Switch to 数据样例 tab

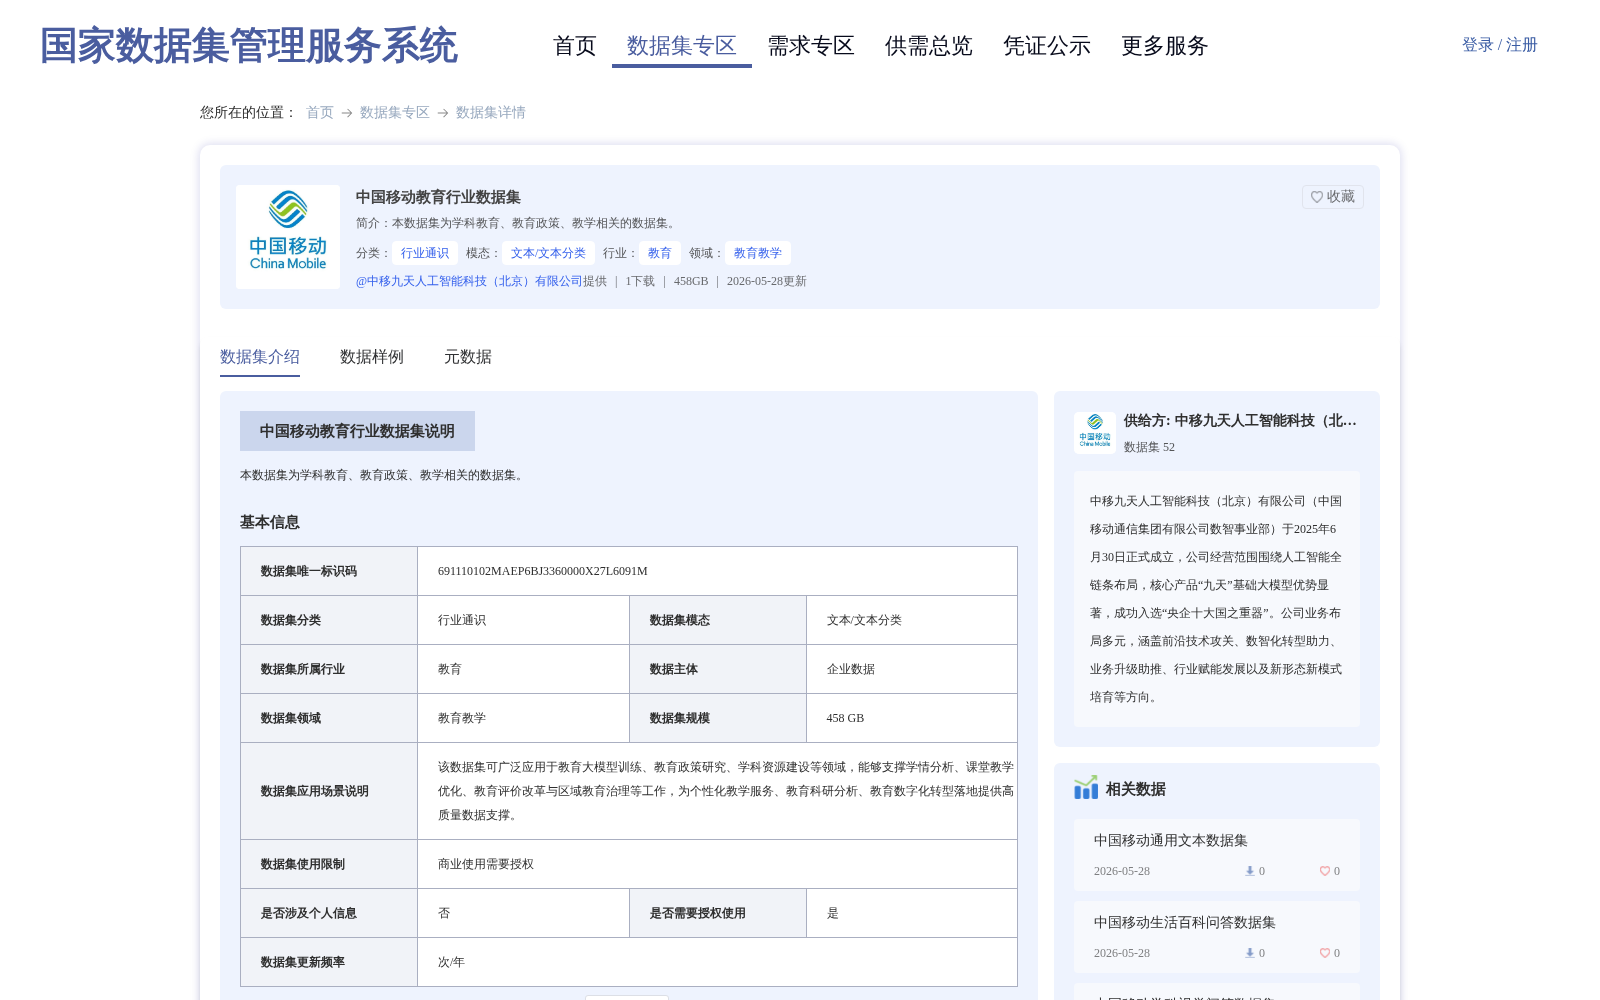[x=372, y=357]
